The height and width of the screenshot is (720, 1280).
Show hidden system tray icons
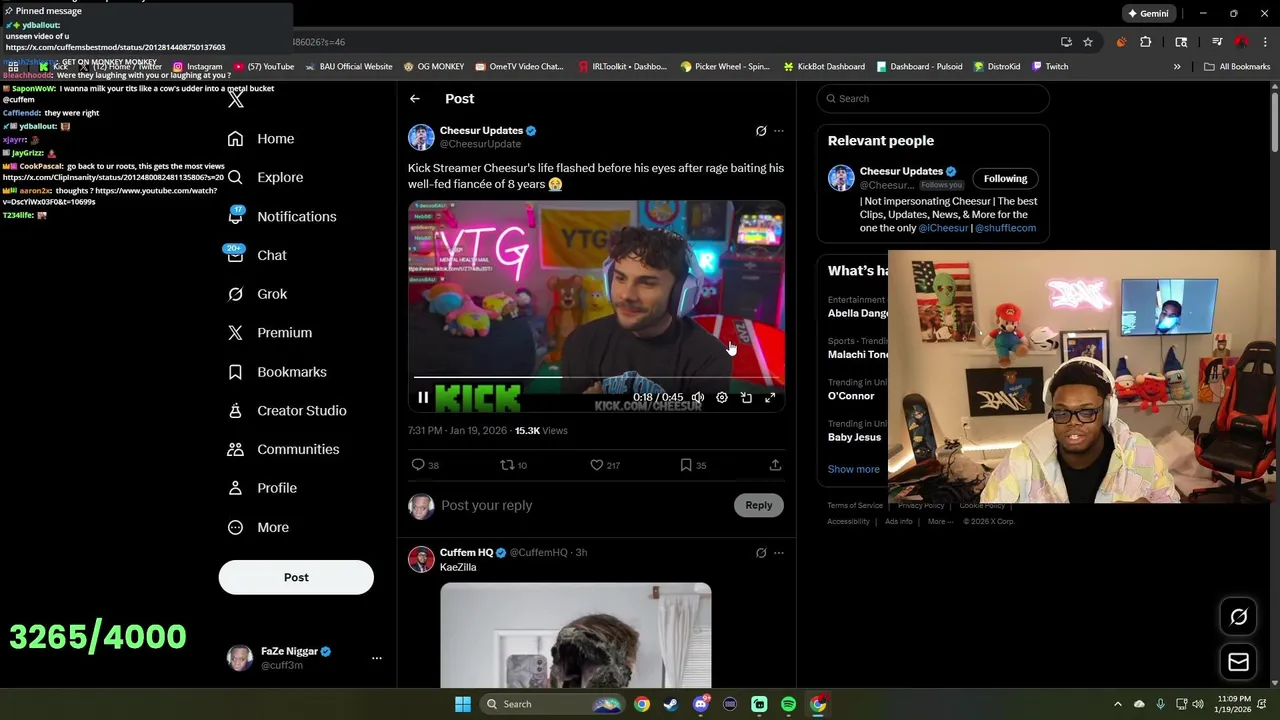[x=1118, y=704]
